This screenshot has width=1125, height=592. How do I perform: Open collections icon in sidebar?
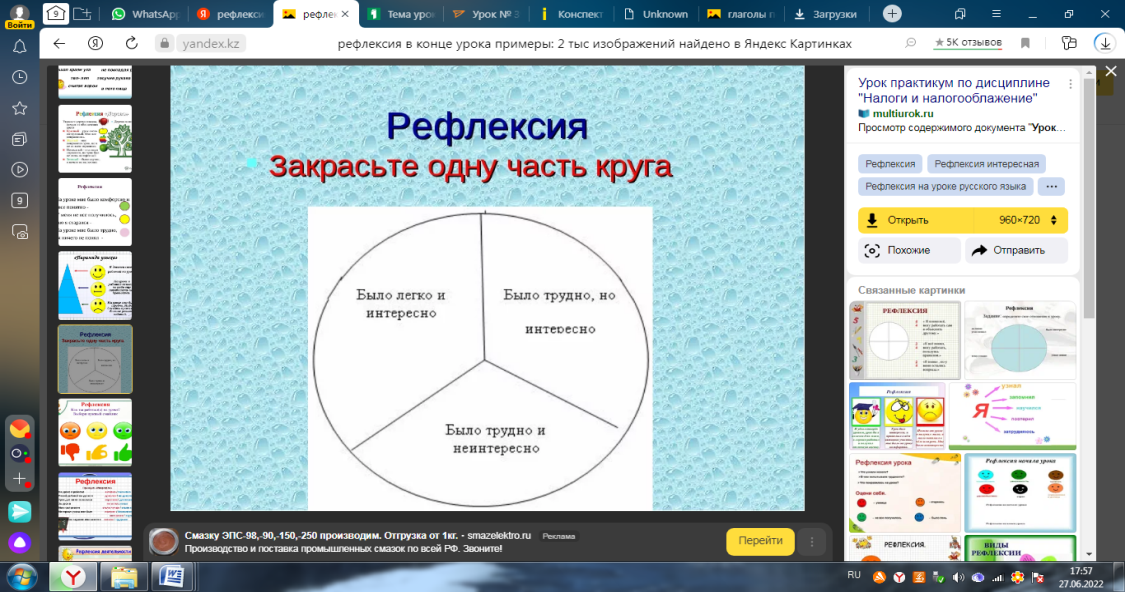pyautogui.click(x=19, y=139)
